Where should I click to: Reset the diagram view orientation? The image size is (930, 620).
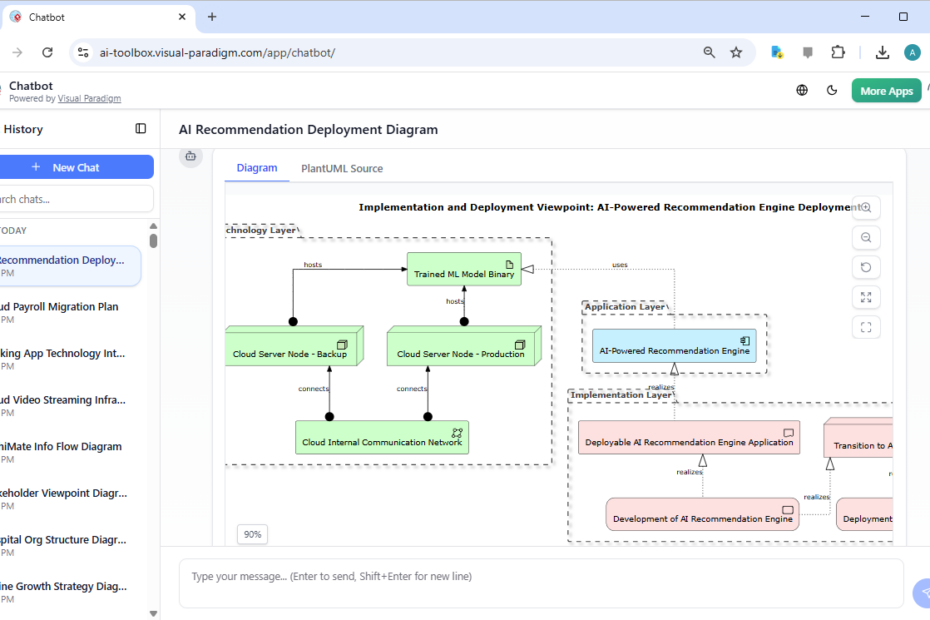tap(866, 267)
